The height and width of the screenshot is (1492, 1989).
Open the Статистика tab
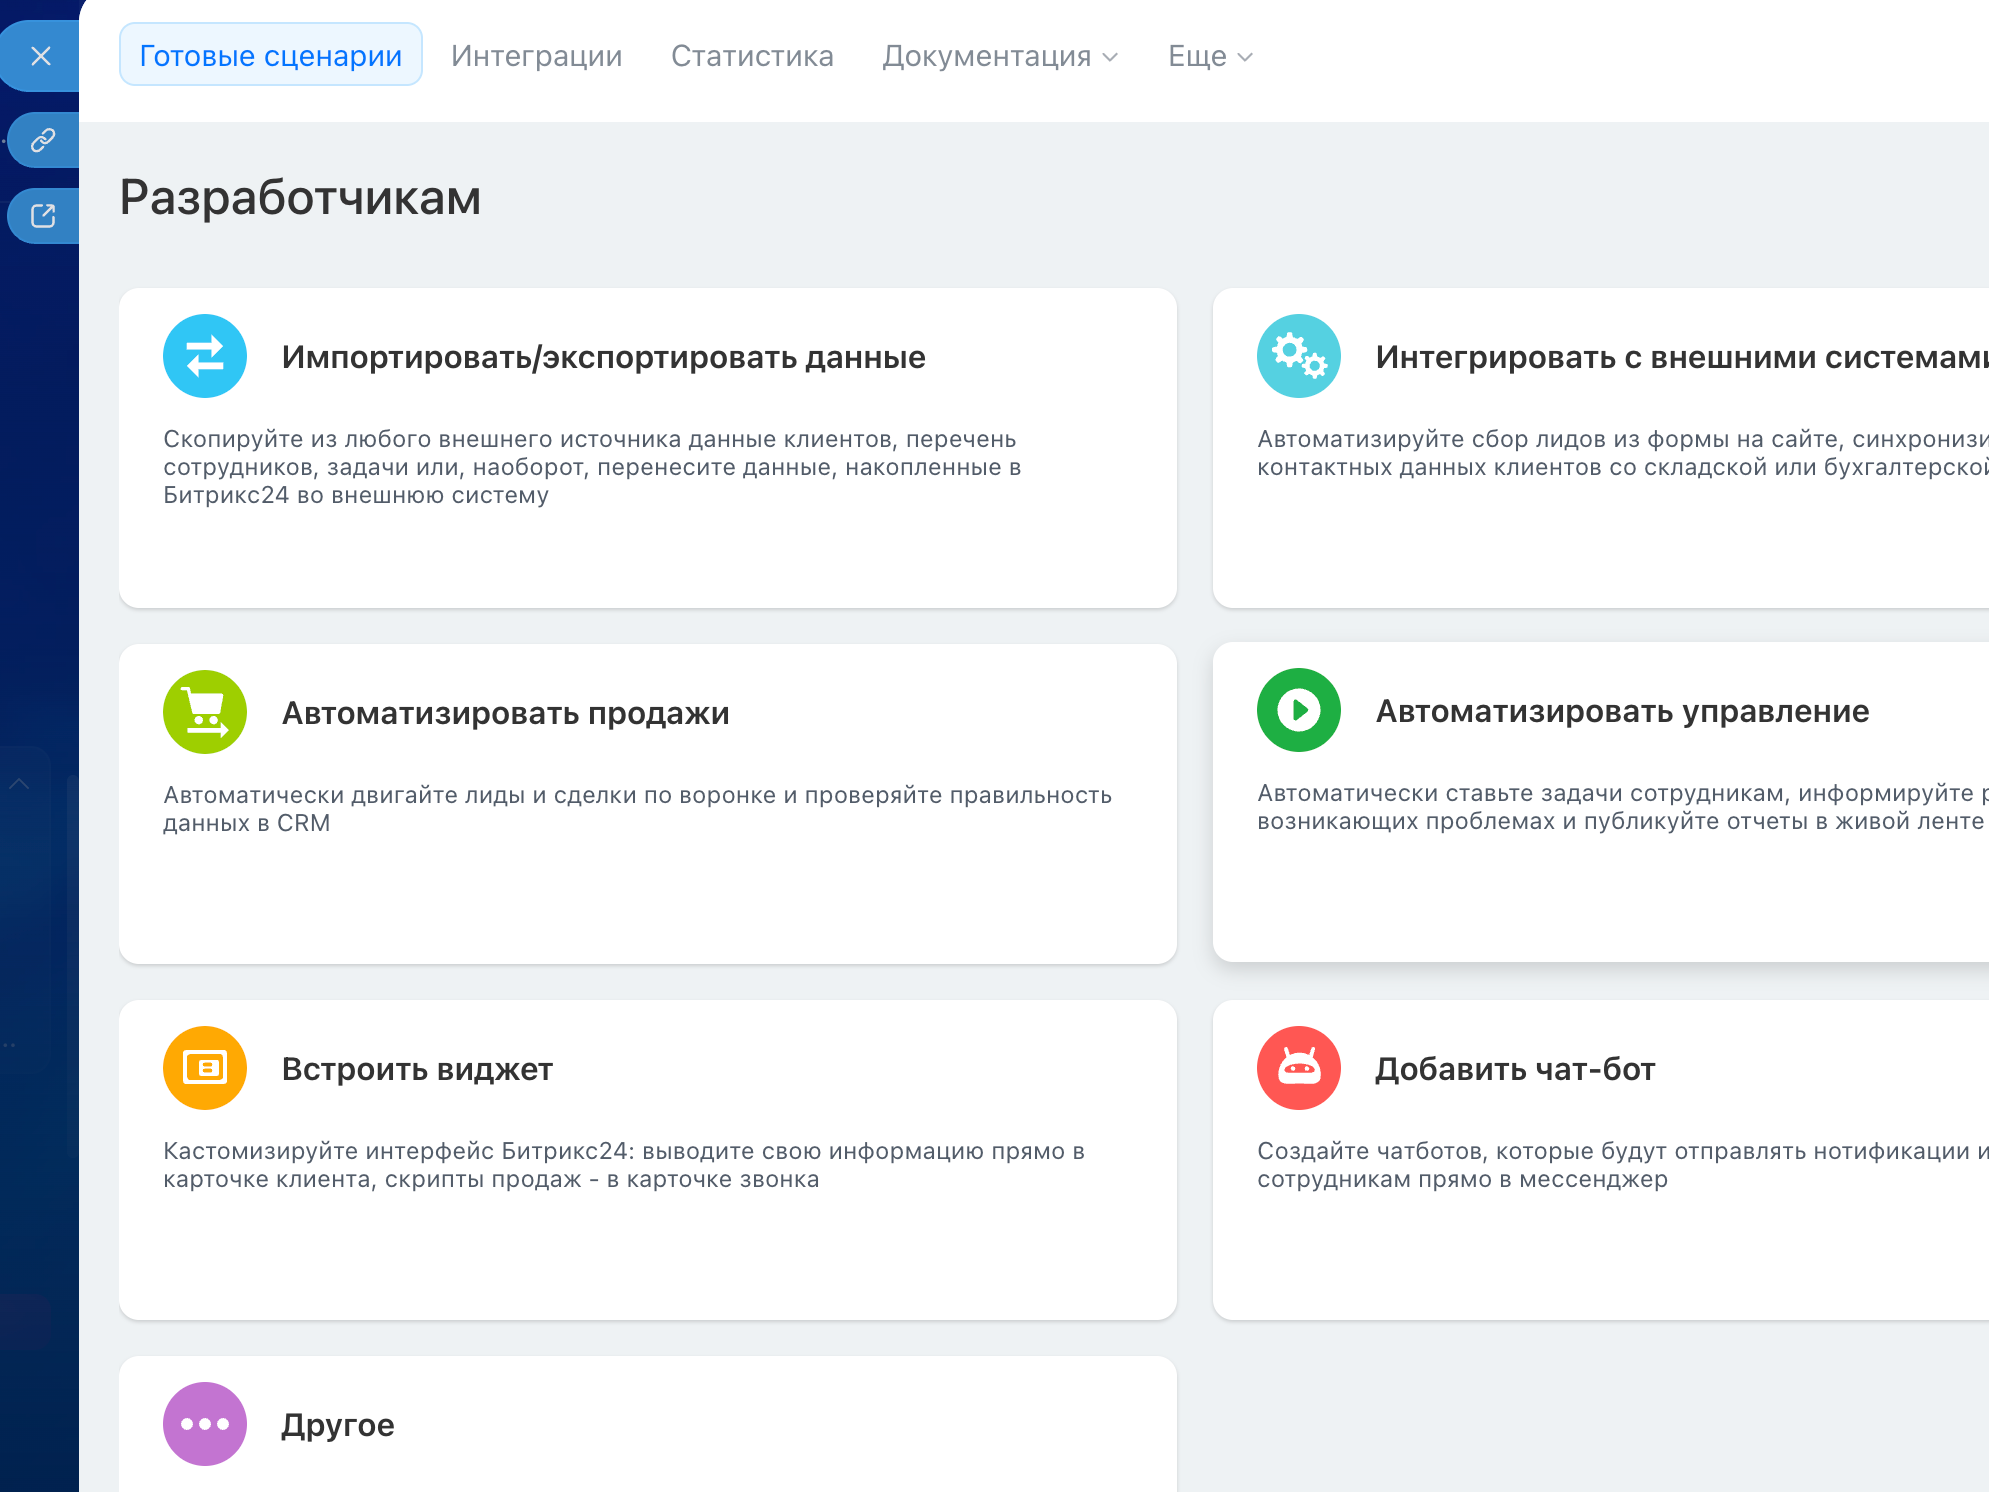click(753, 56)
